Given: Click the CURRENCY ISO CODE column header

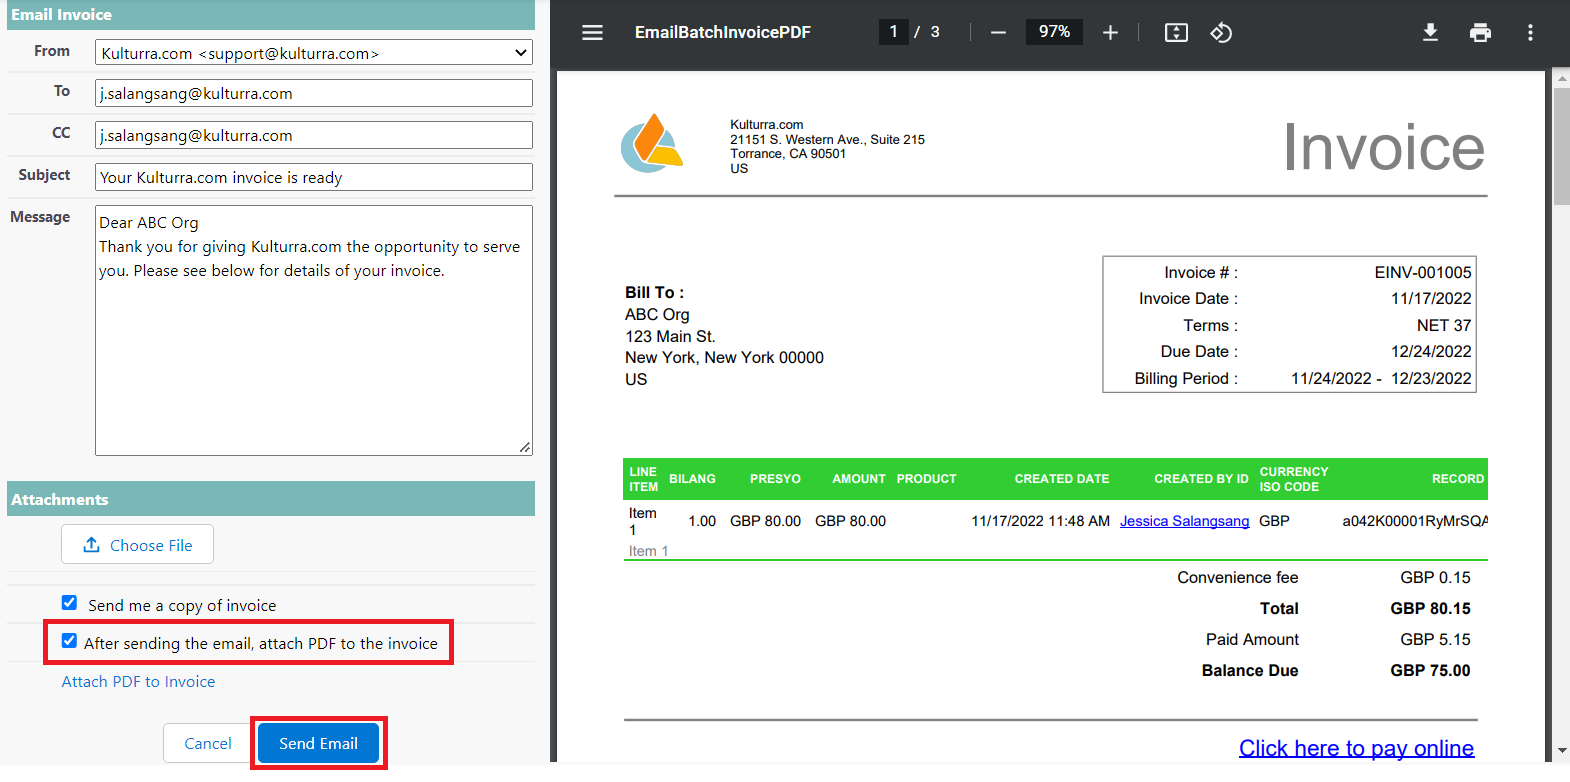Looking at the screenshot, I should [1294, 479].
